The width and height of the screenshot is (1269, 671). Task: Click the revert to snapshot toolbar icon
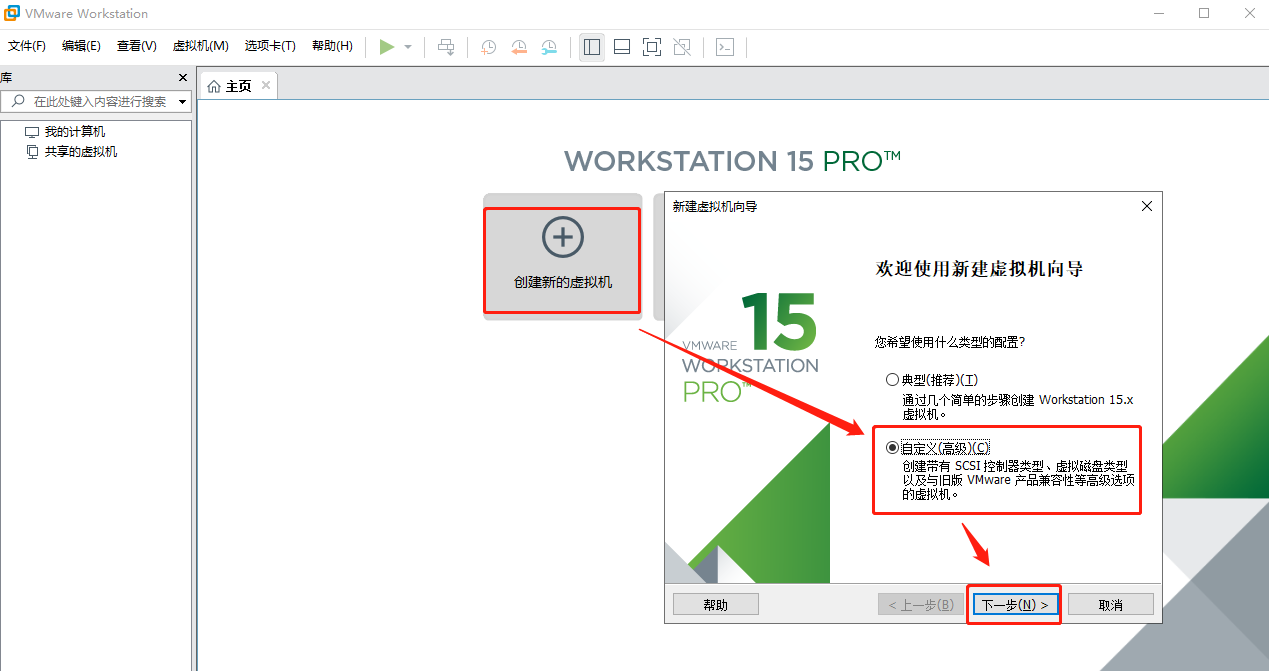tap(519, 47)
